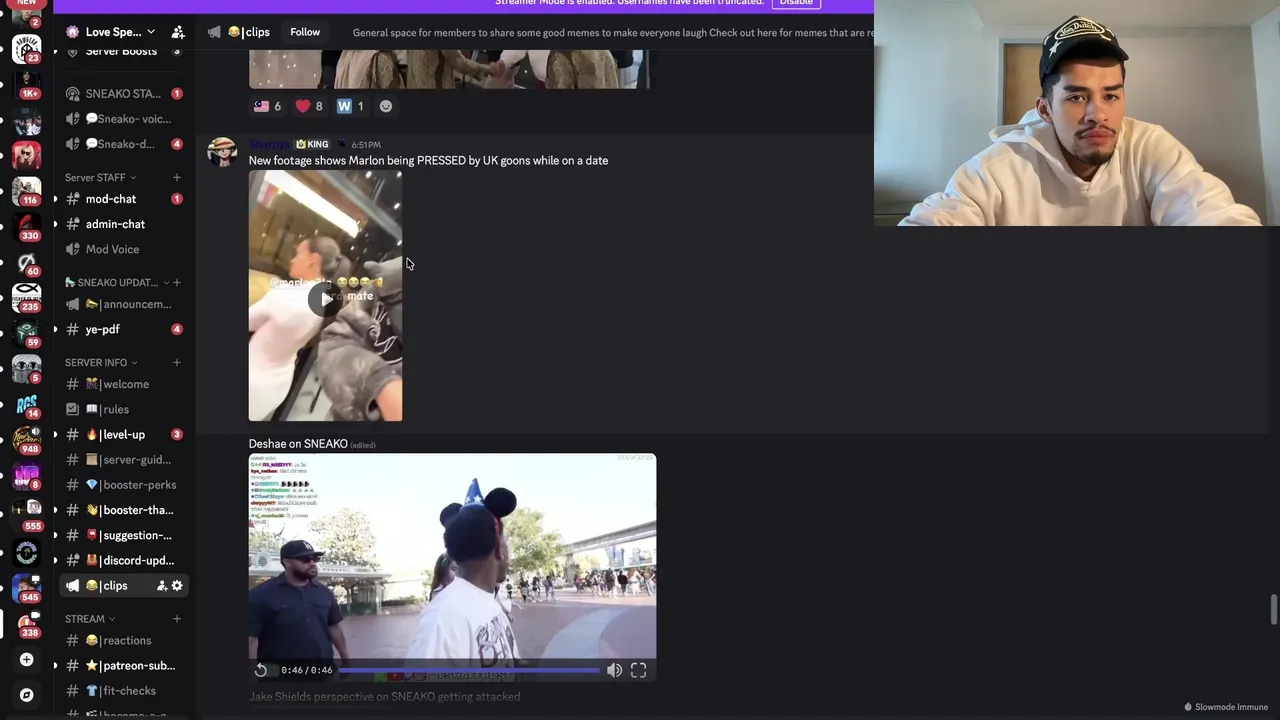Image resolution: width=1280 pixels, height=720 pixels.
Task: Join the Mod Voice channel
Action: 124,249
